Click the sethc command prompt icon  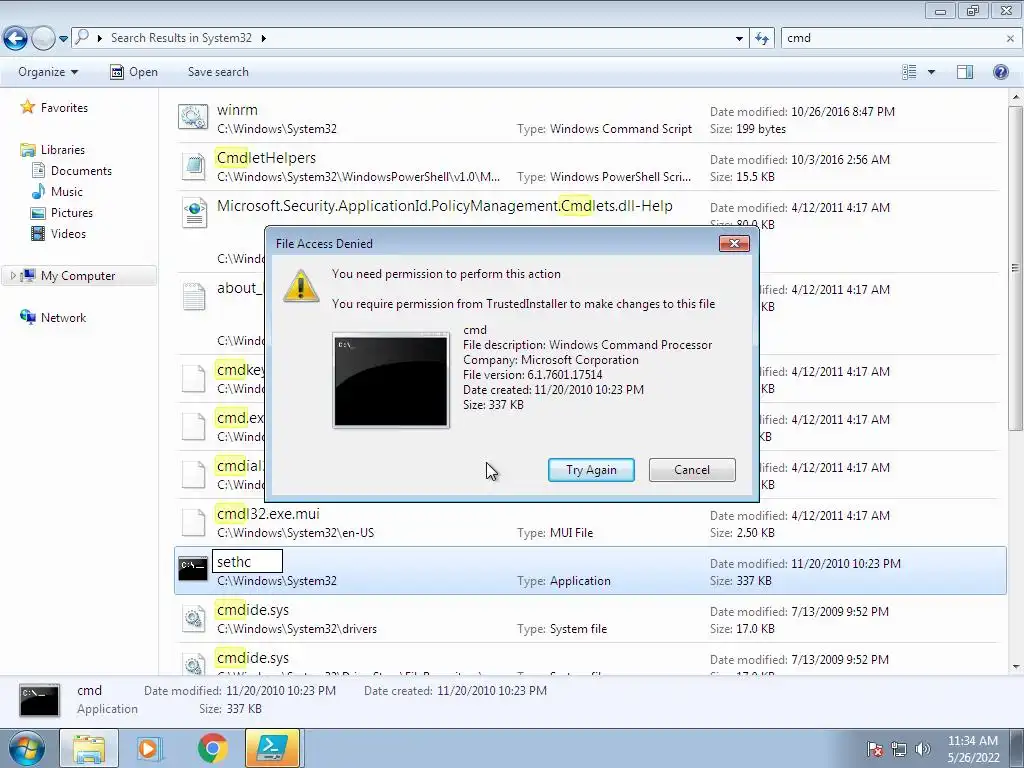(x=193, y=568)
